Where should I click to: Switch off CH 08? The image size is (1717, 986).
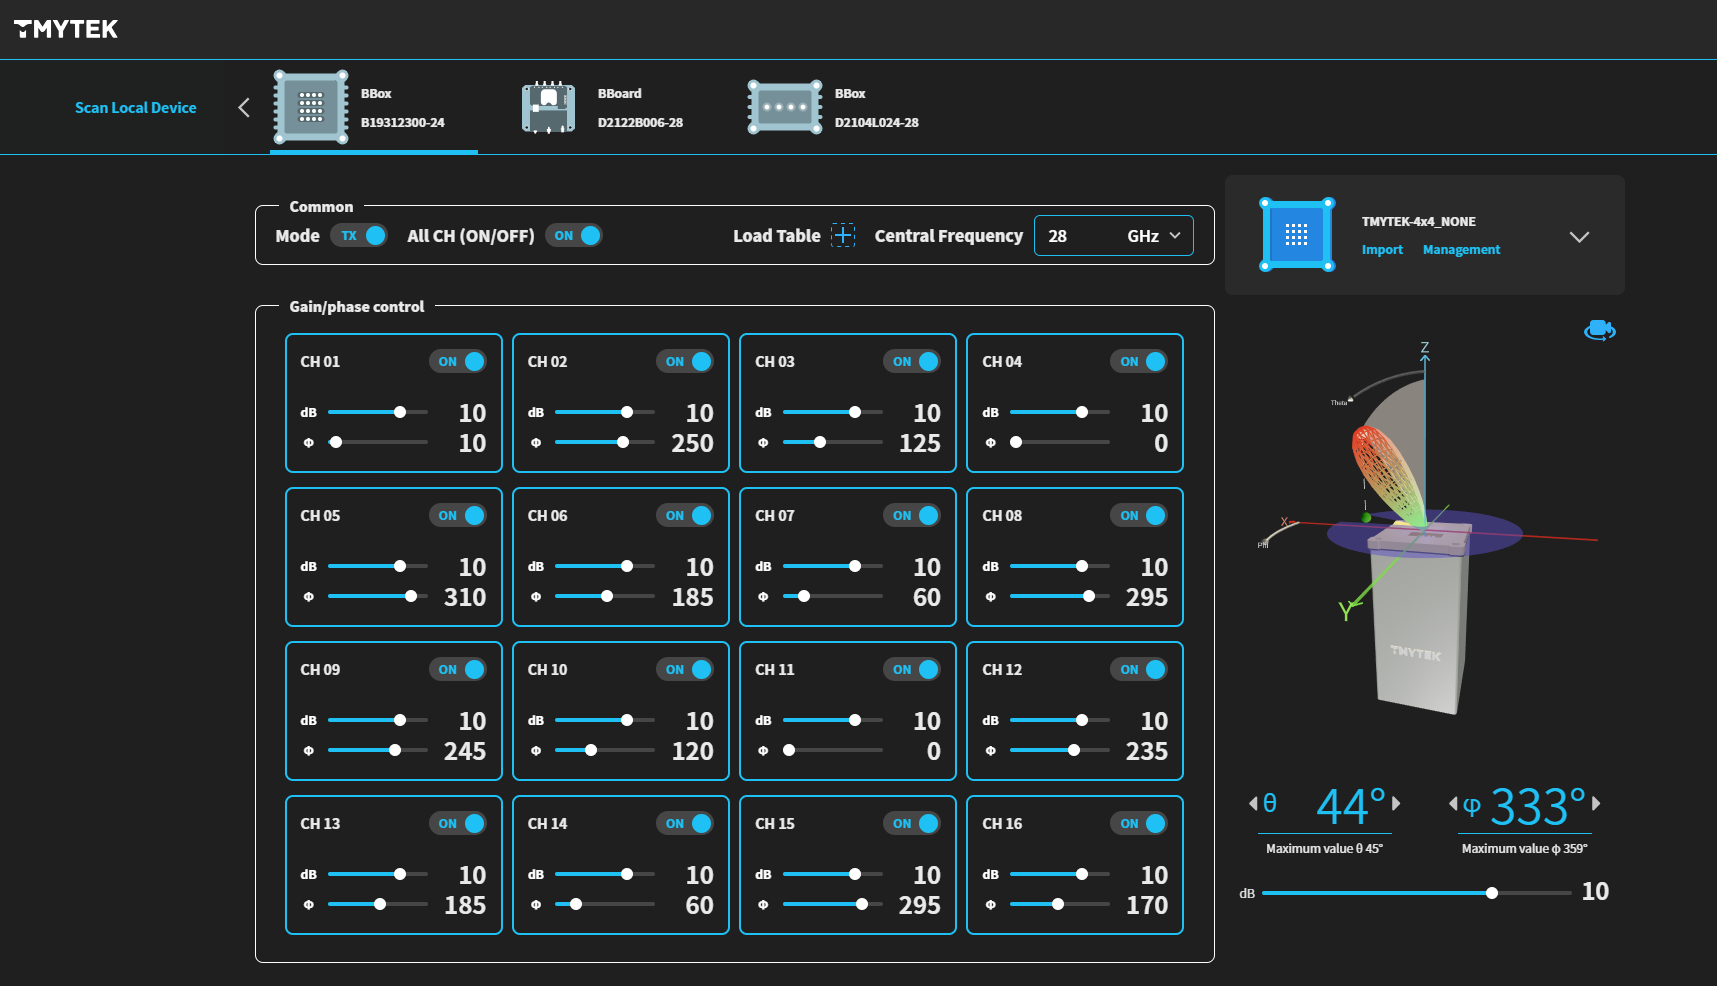[1139, 516]
